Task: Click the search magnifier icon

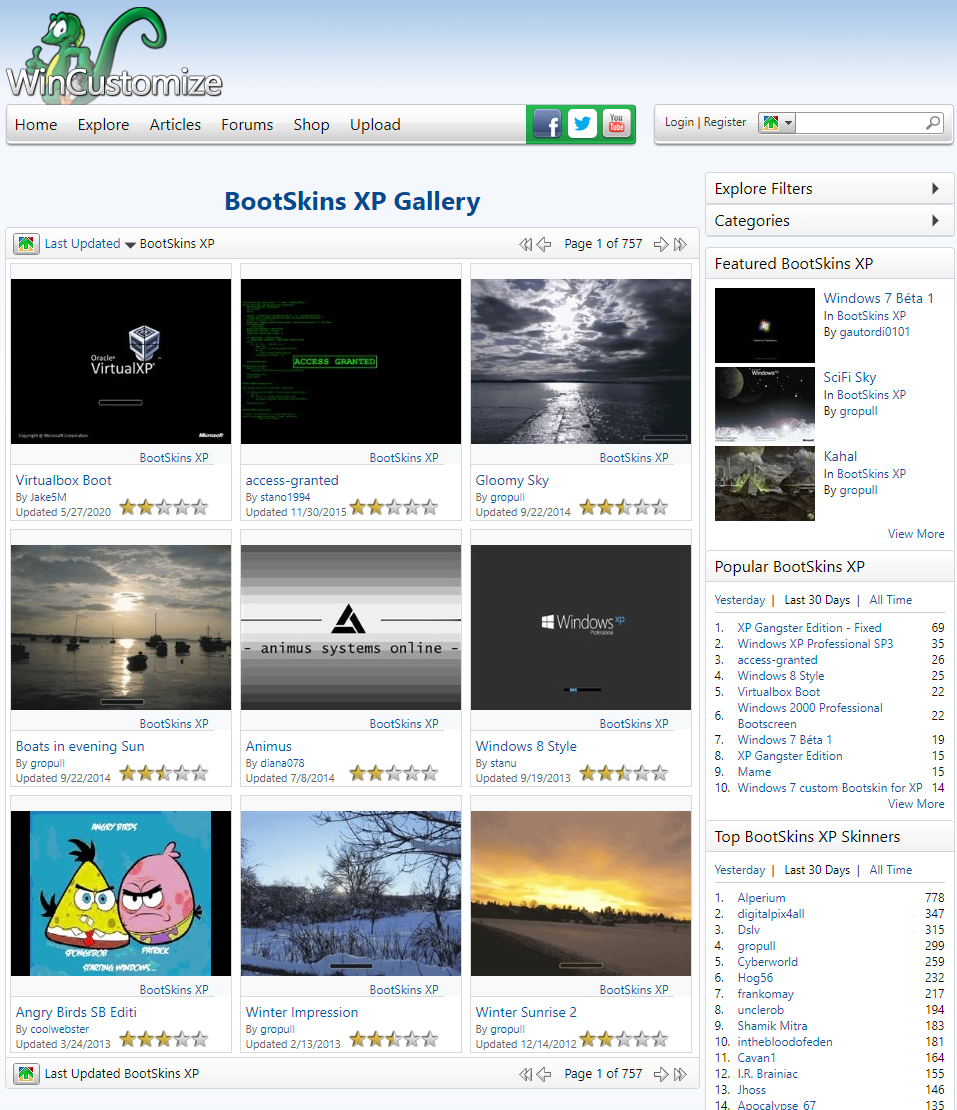Action: (933, 123)
